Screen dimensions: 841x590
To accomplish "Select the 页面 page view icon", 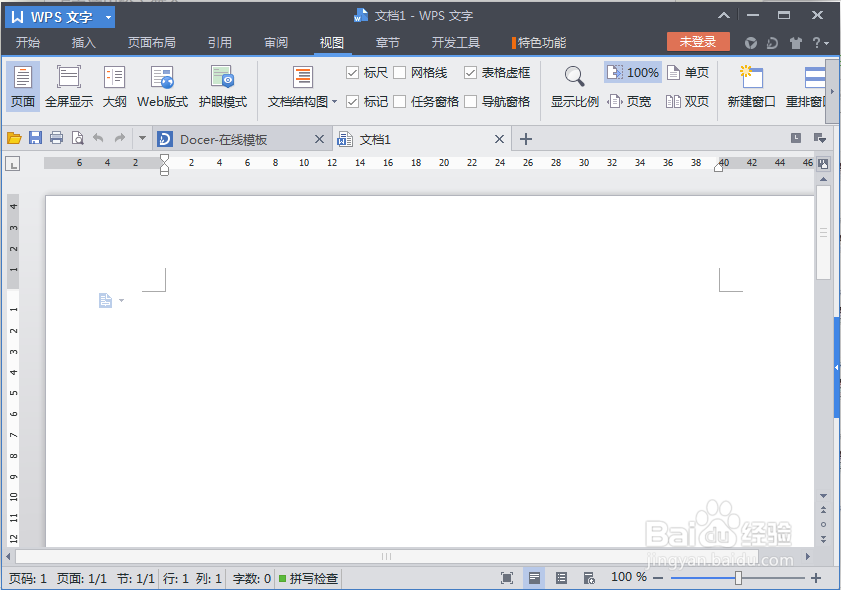I will 23,86.
